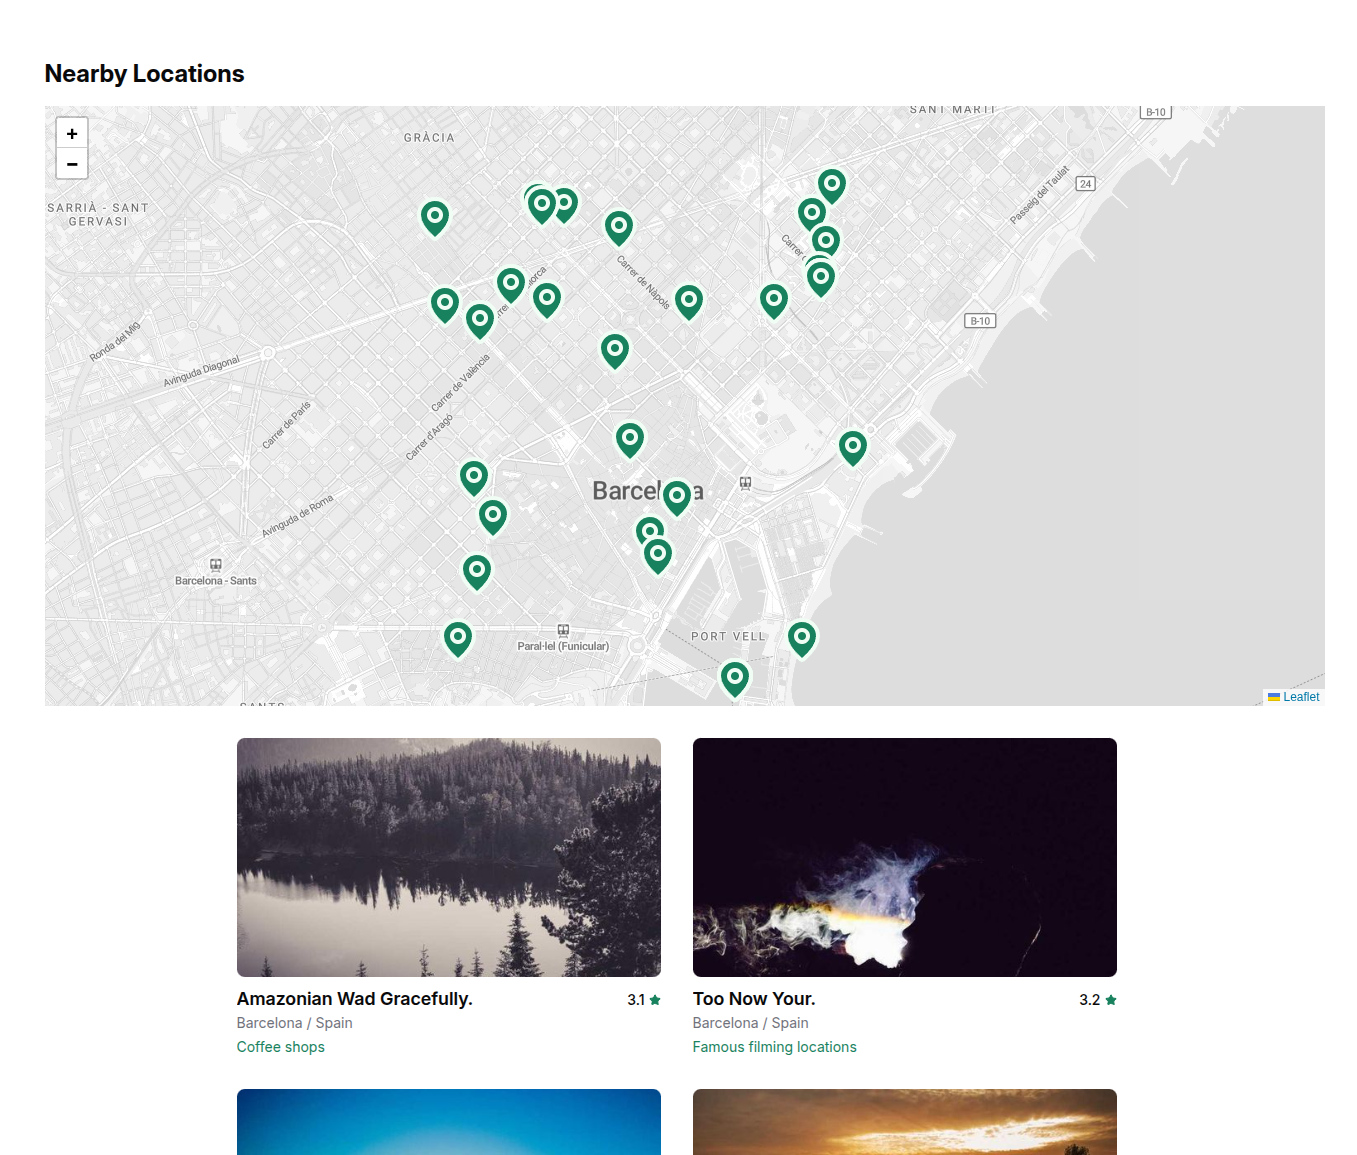The height and width of the screenshot is (1155, 1357).
Task: Select the marker overlapping the Barcelona city label
Action: pos(677,497)
